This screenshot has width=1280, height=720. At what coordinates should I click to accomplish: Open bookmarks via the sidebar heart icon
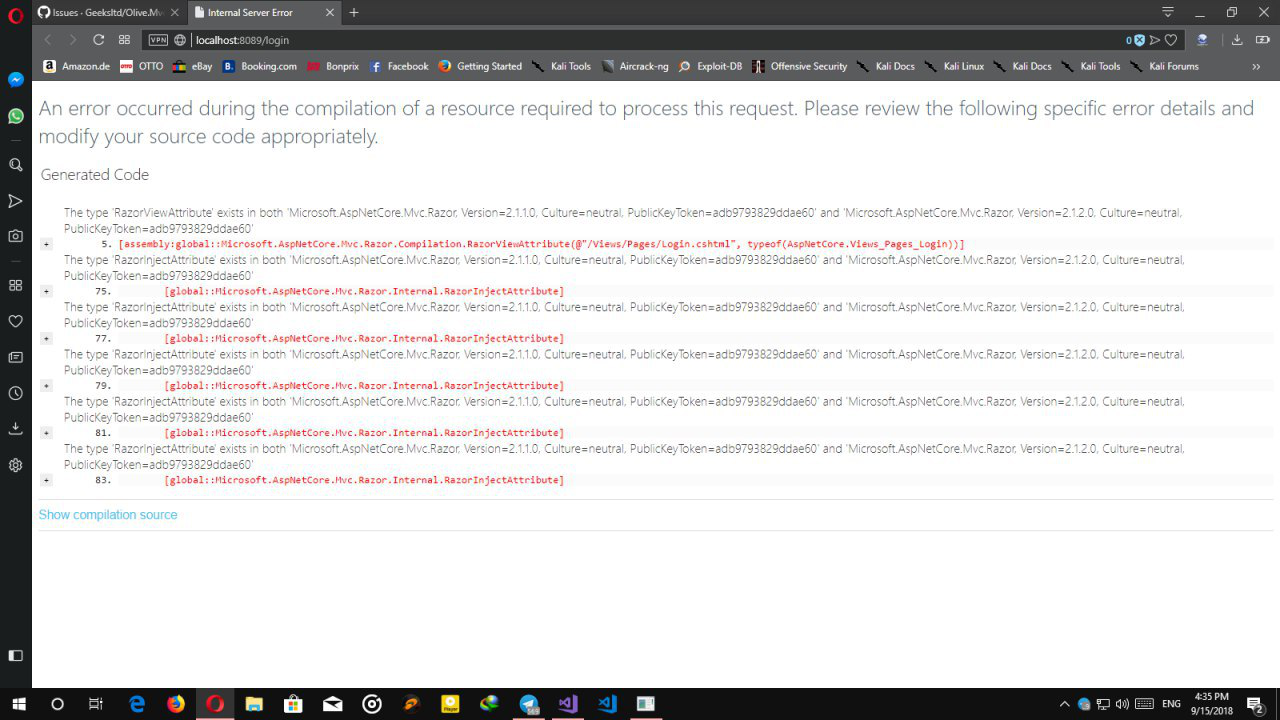pos(16,321)
